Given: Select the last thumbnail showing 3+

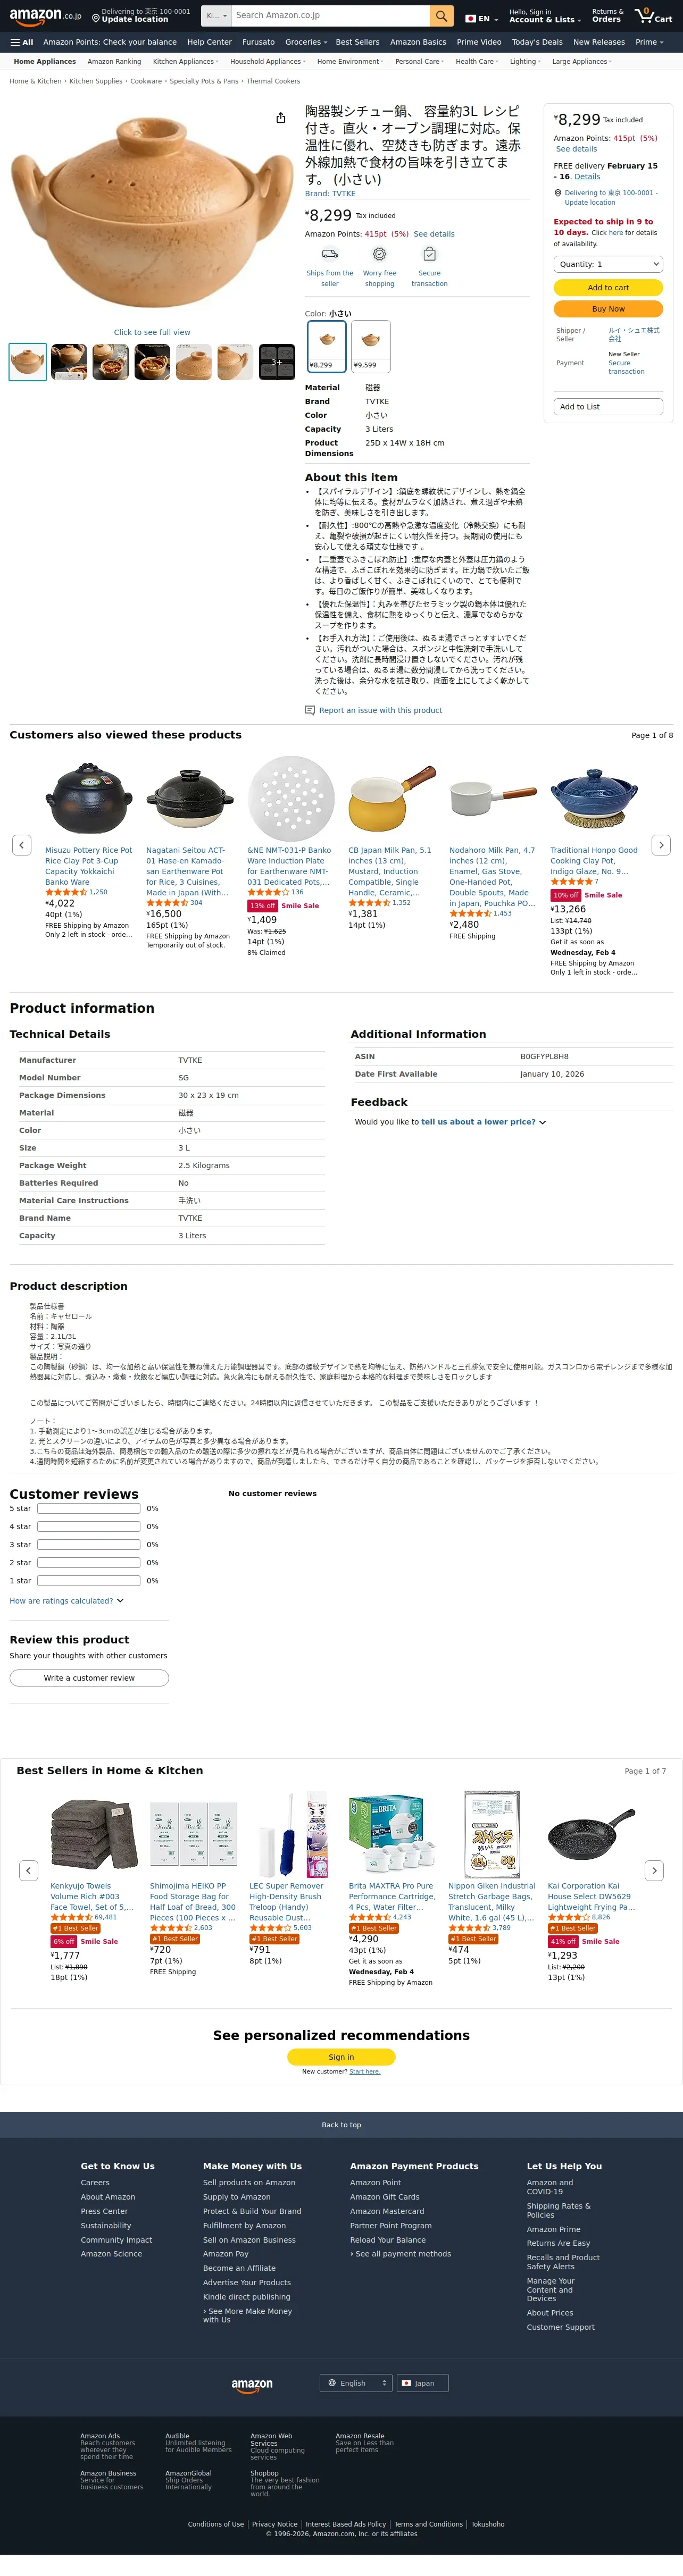Looking at the screenshot, I should tap(277, 362).
